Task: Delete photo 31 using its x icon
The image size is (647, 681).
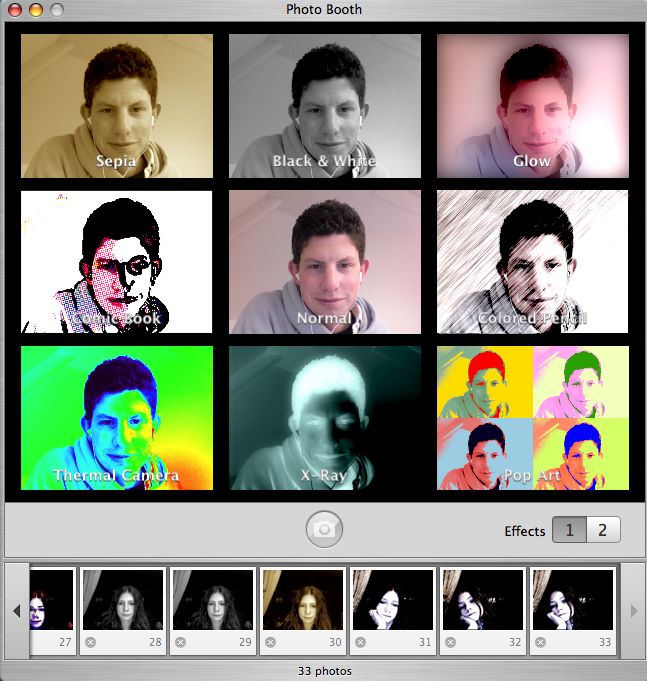Action: click(360, 642)
